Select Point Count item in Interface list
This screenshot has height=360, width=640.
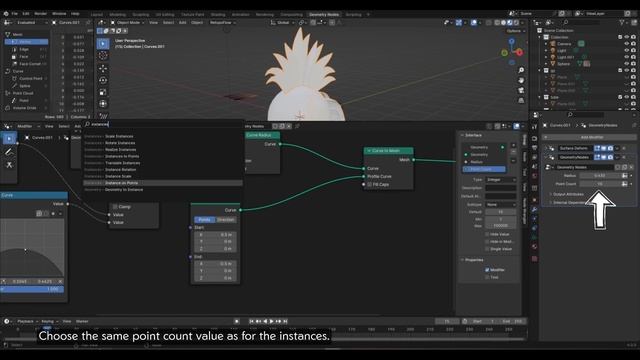pyautogui.click(x=484, y=169)
